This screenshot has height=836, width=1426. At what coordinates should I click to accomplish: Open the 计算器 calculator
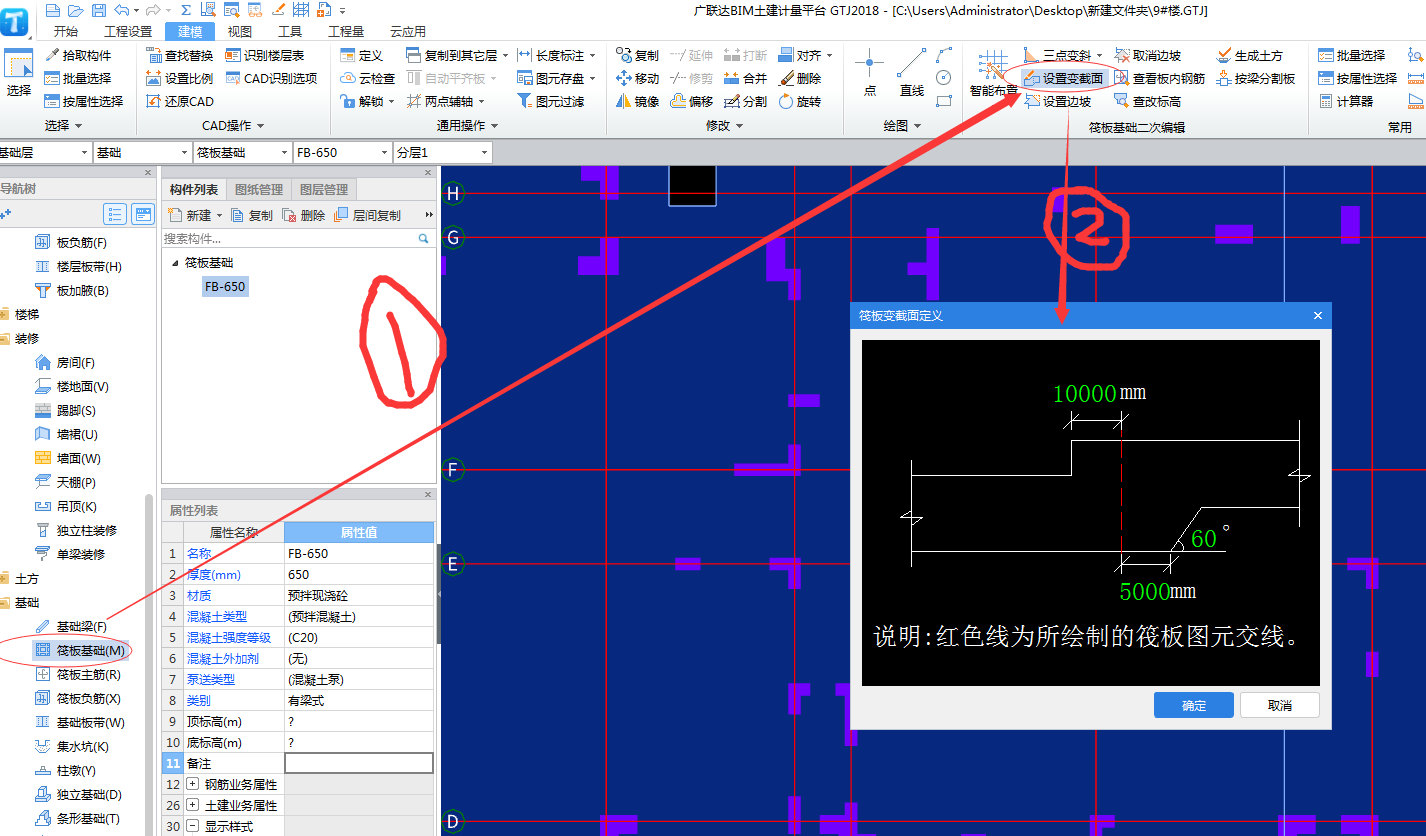[x=1345, y=101]
